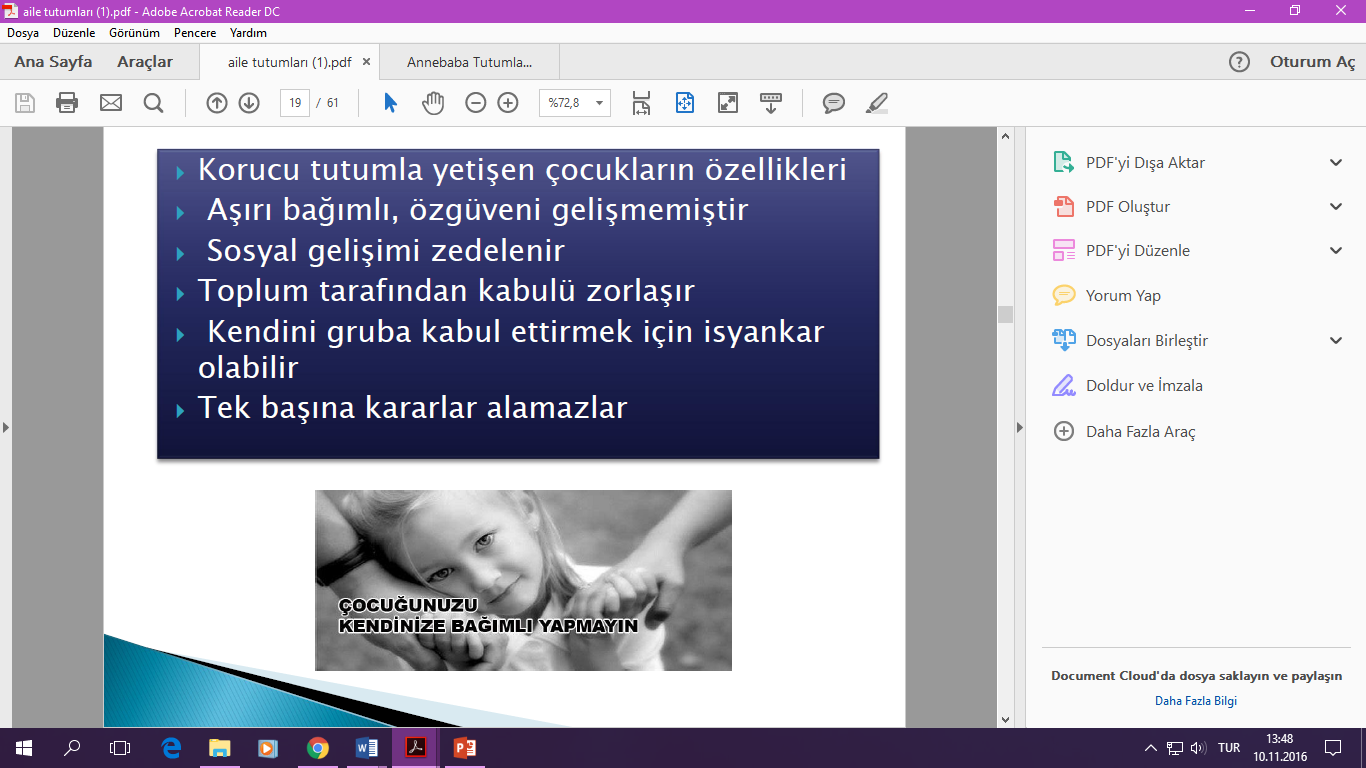This screenshot has width=1366, height=768.
Task: Switch to Annebaba Tutumla... document tab
Action: [x=470, y=62]
